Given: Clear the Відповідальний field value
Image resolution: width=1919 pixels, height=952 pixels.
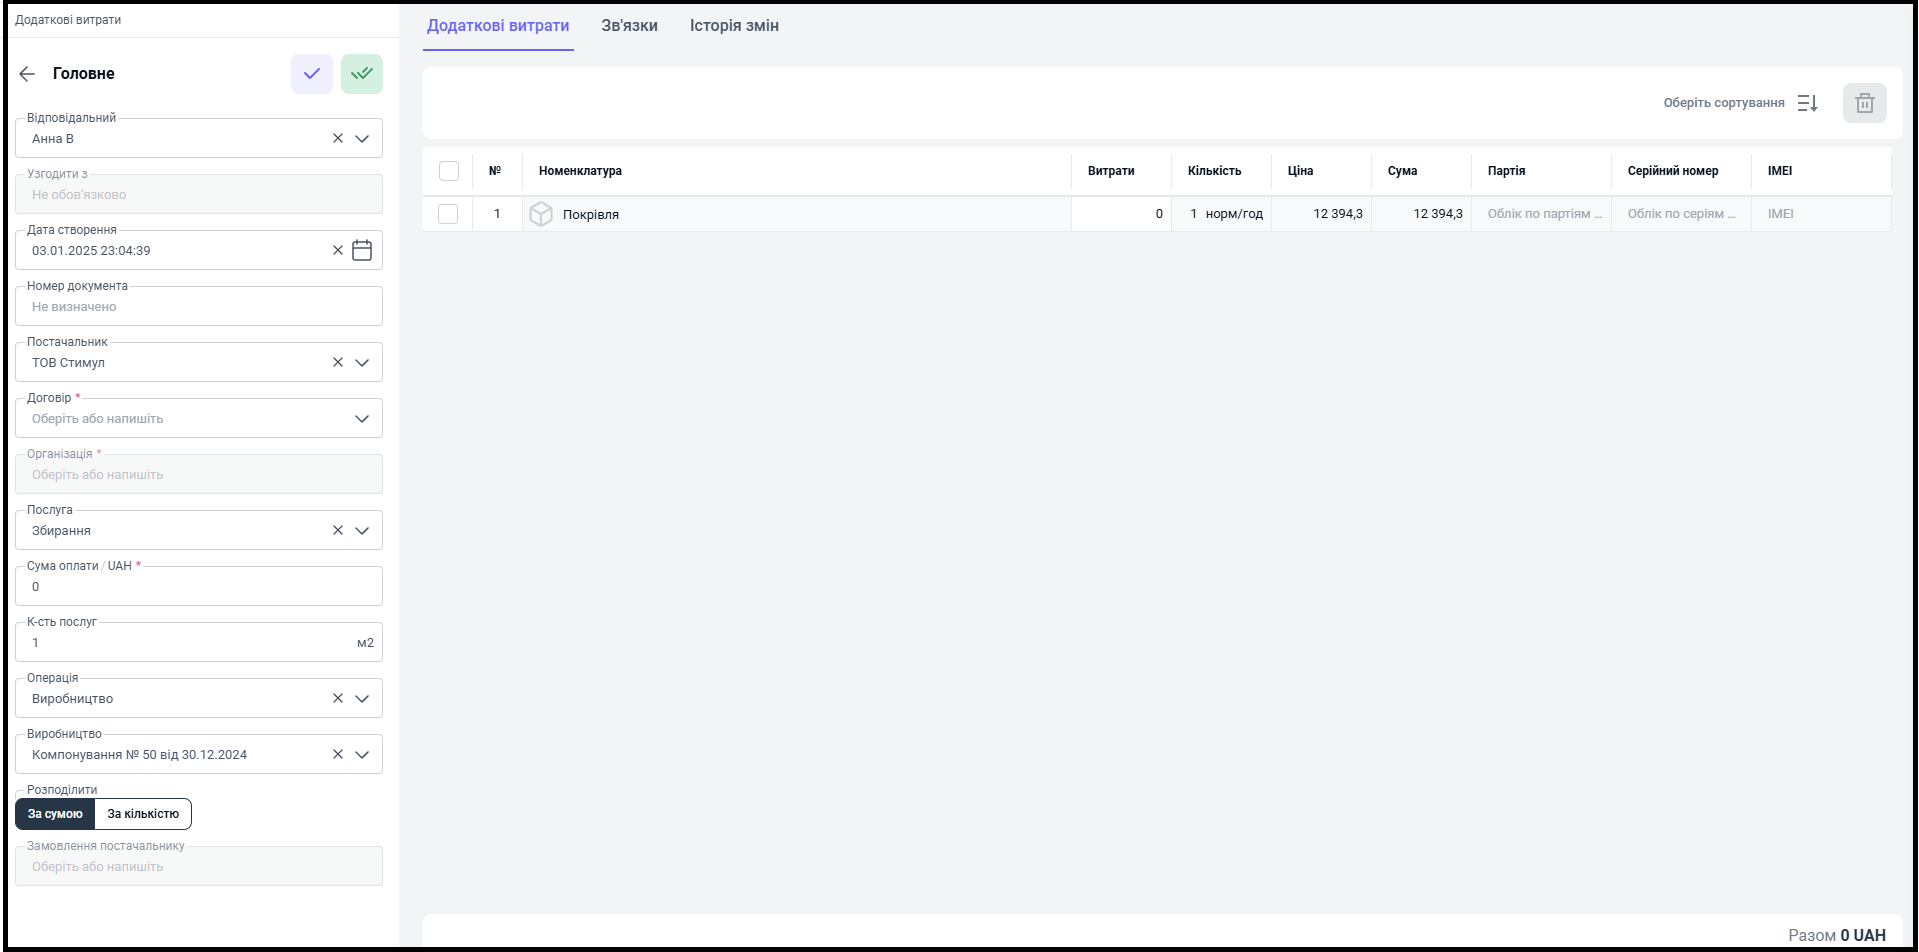Looking at the screenshot, I should [338, 139].
